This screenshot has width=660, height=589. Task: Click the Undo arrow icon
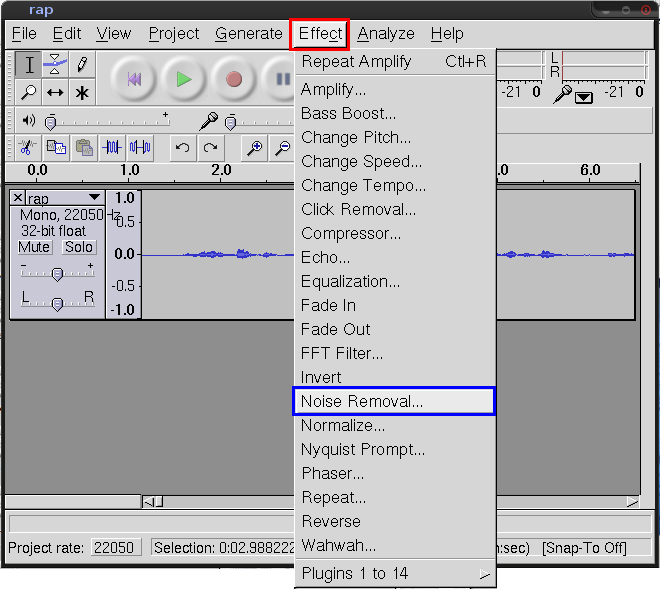(x=183, y=147)
